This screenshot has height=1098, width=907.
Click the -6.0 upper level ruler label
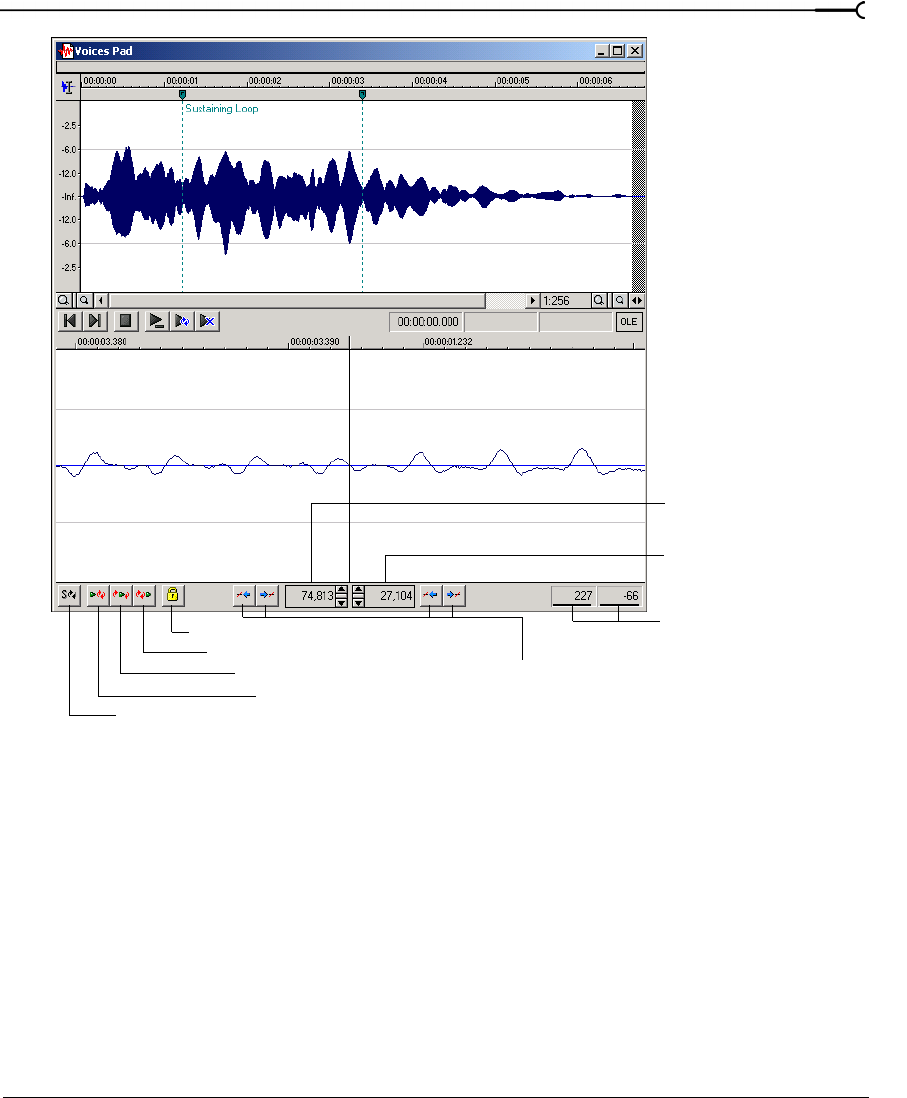(x=69, y=149)
